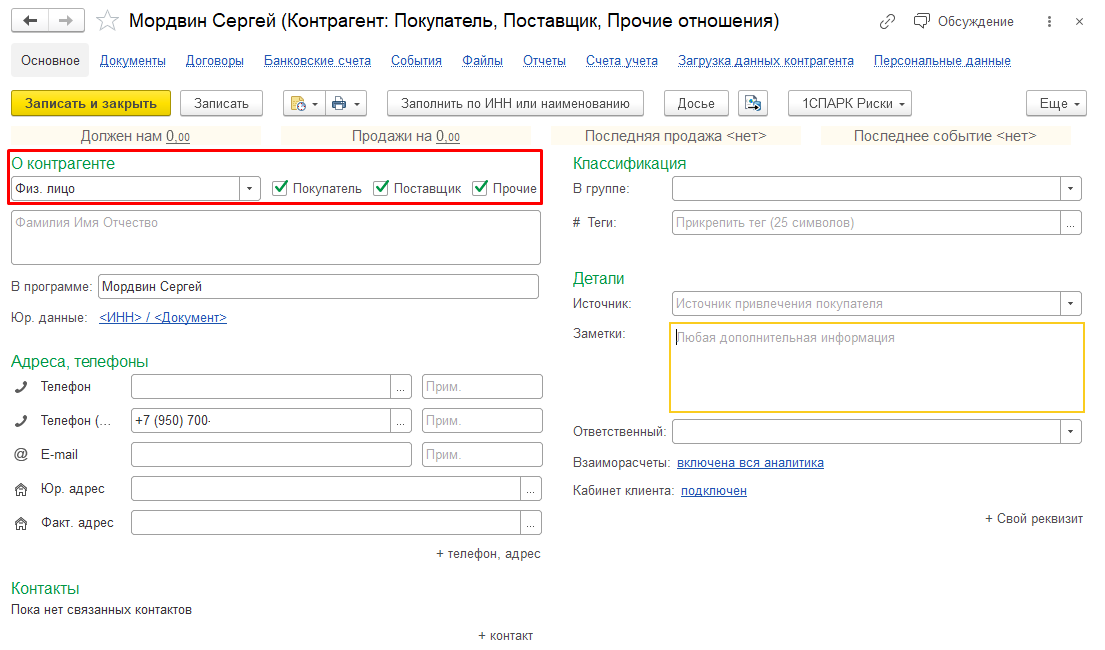Click into the E-mail input field
This screenshot has width=1105, height=650.
[271, 455]
